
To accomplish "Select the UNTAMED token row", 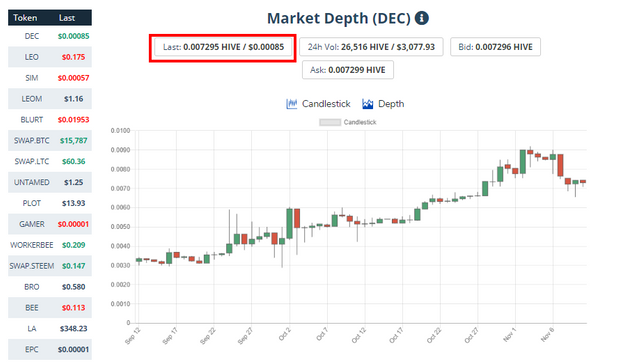I will point(50,182).
